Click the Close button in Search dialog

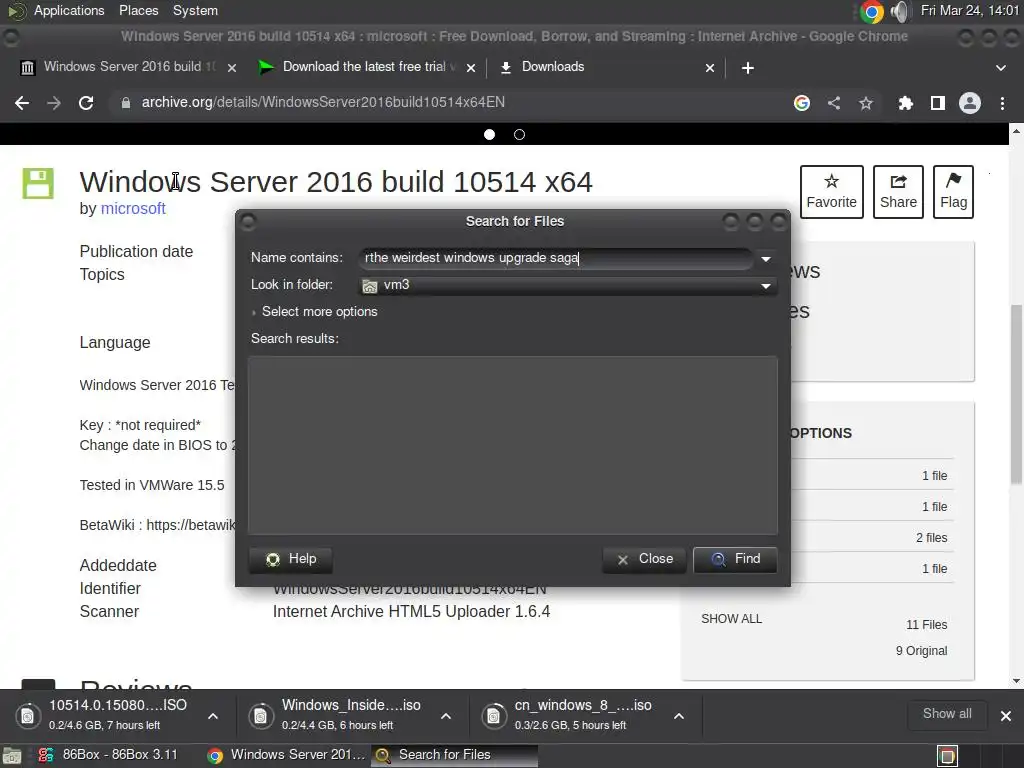644,559
